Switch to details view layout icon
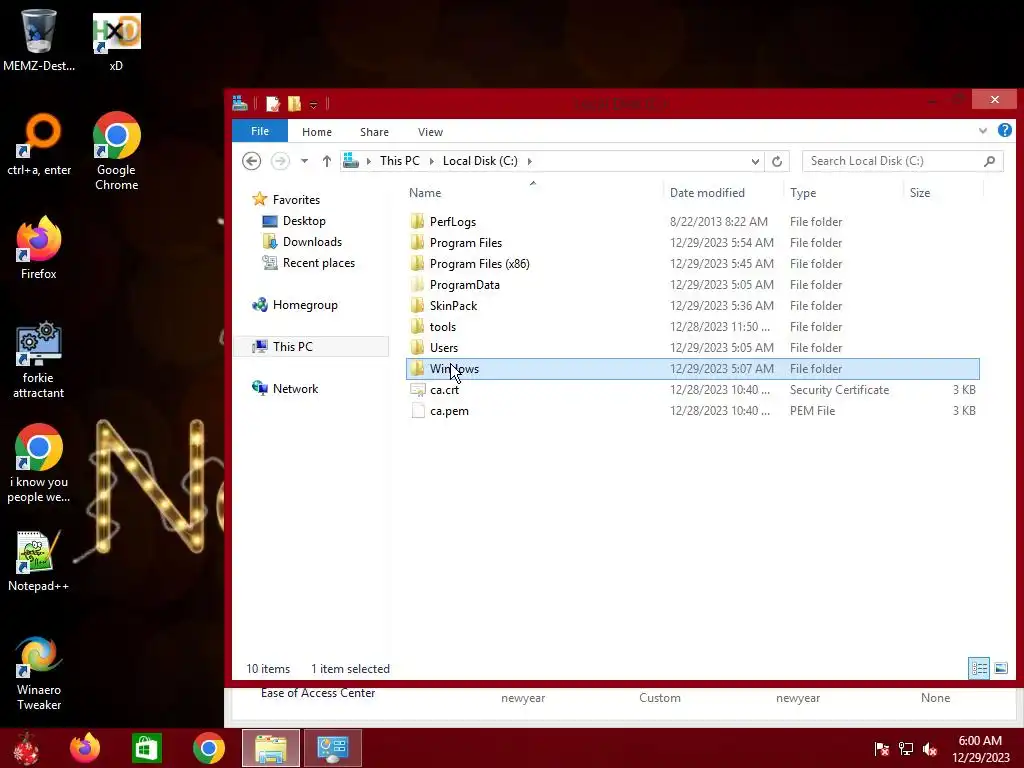 pyautogui.click(x=978, y=668)
